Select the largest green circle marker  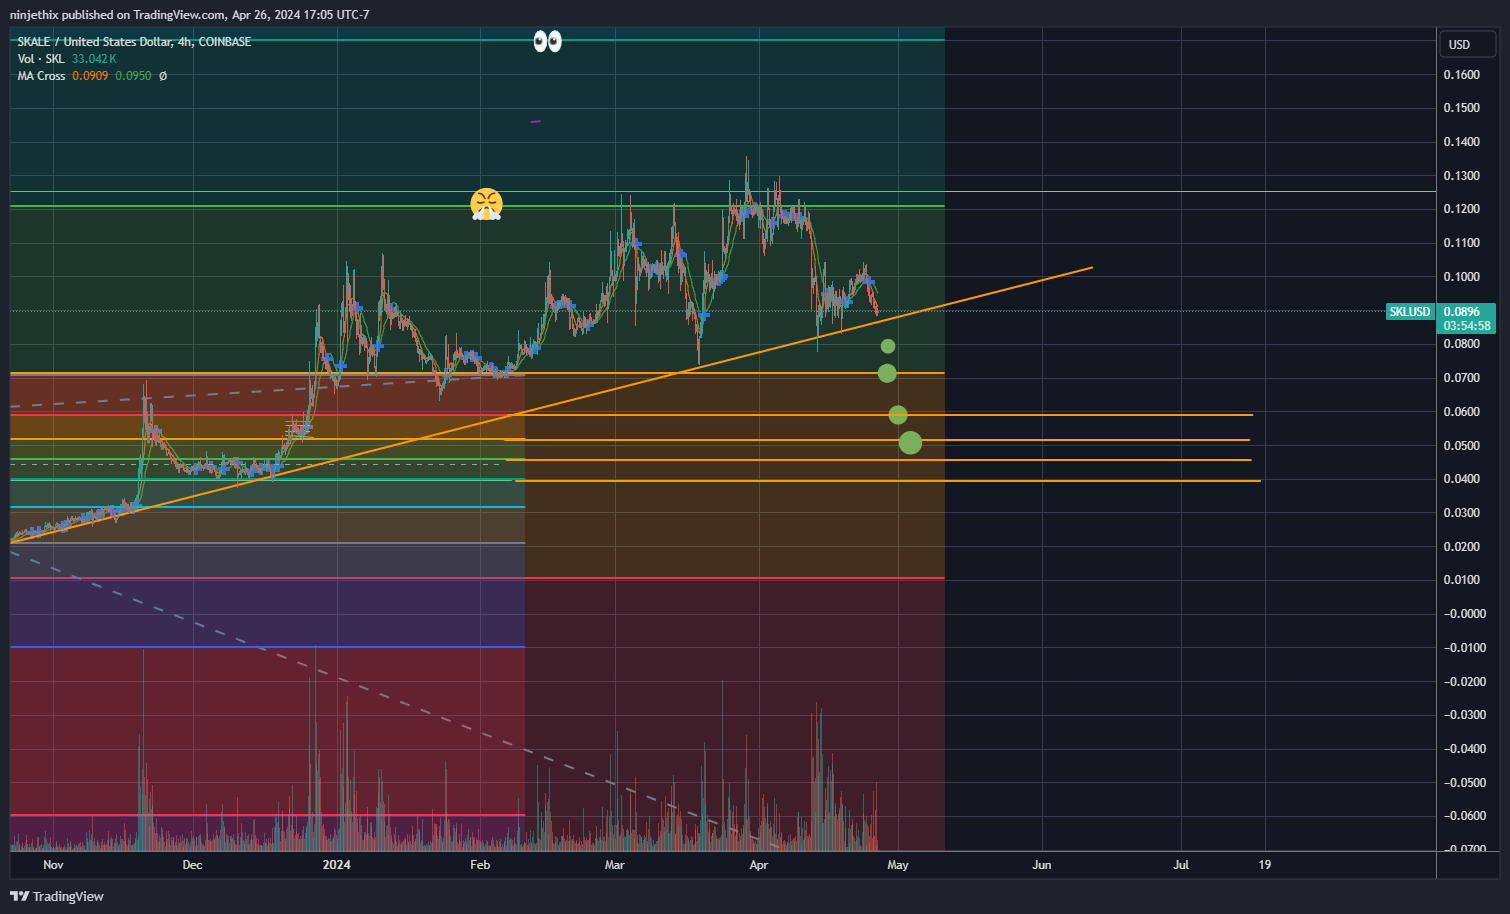910,442
